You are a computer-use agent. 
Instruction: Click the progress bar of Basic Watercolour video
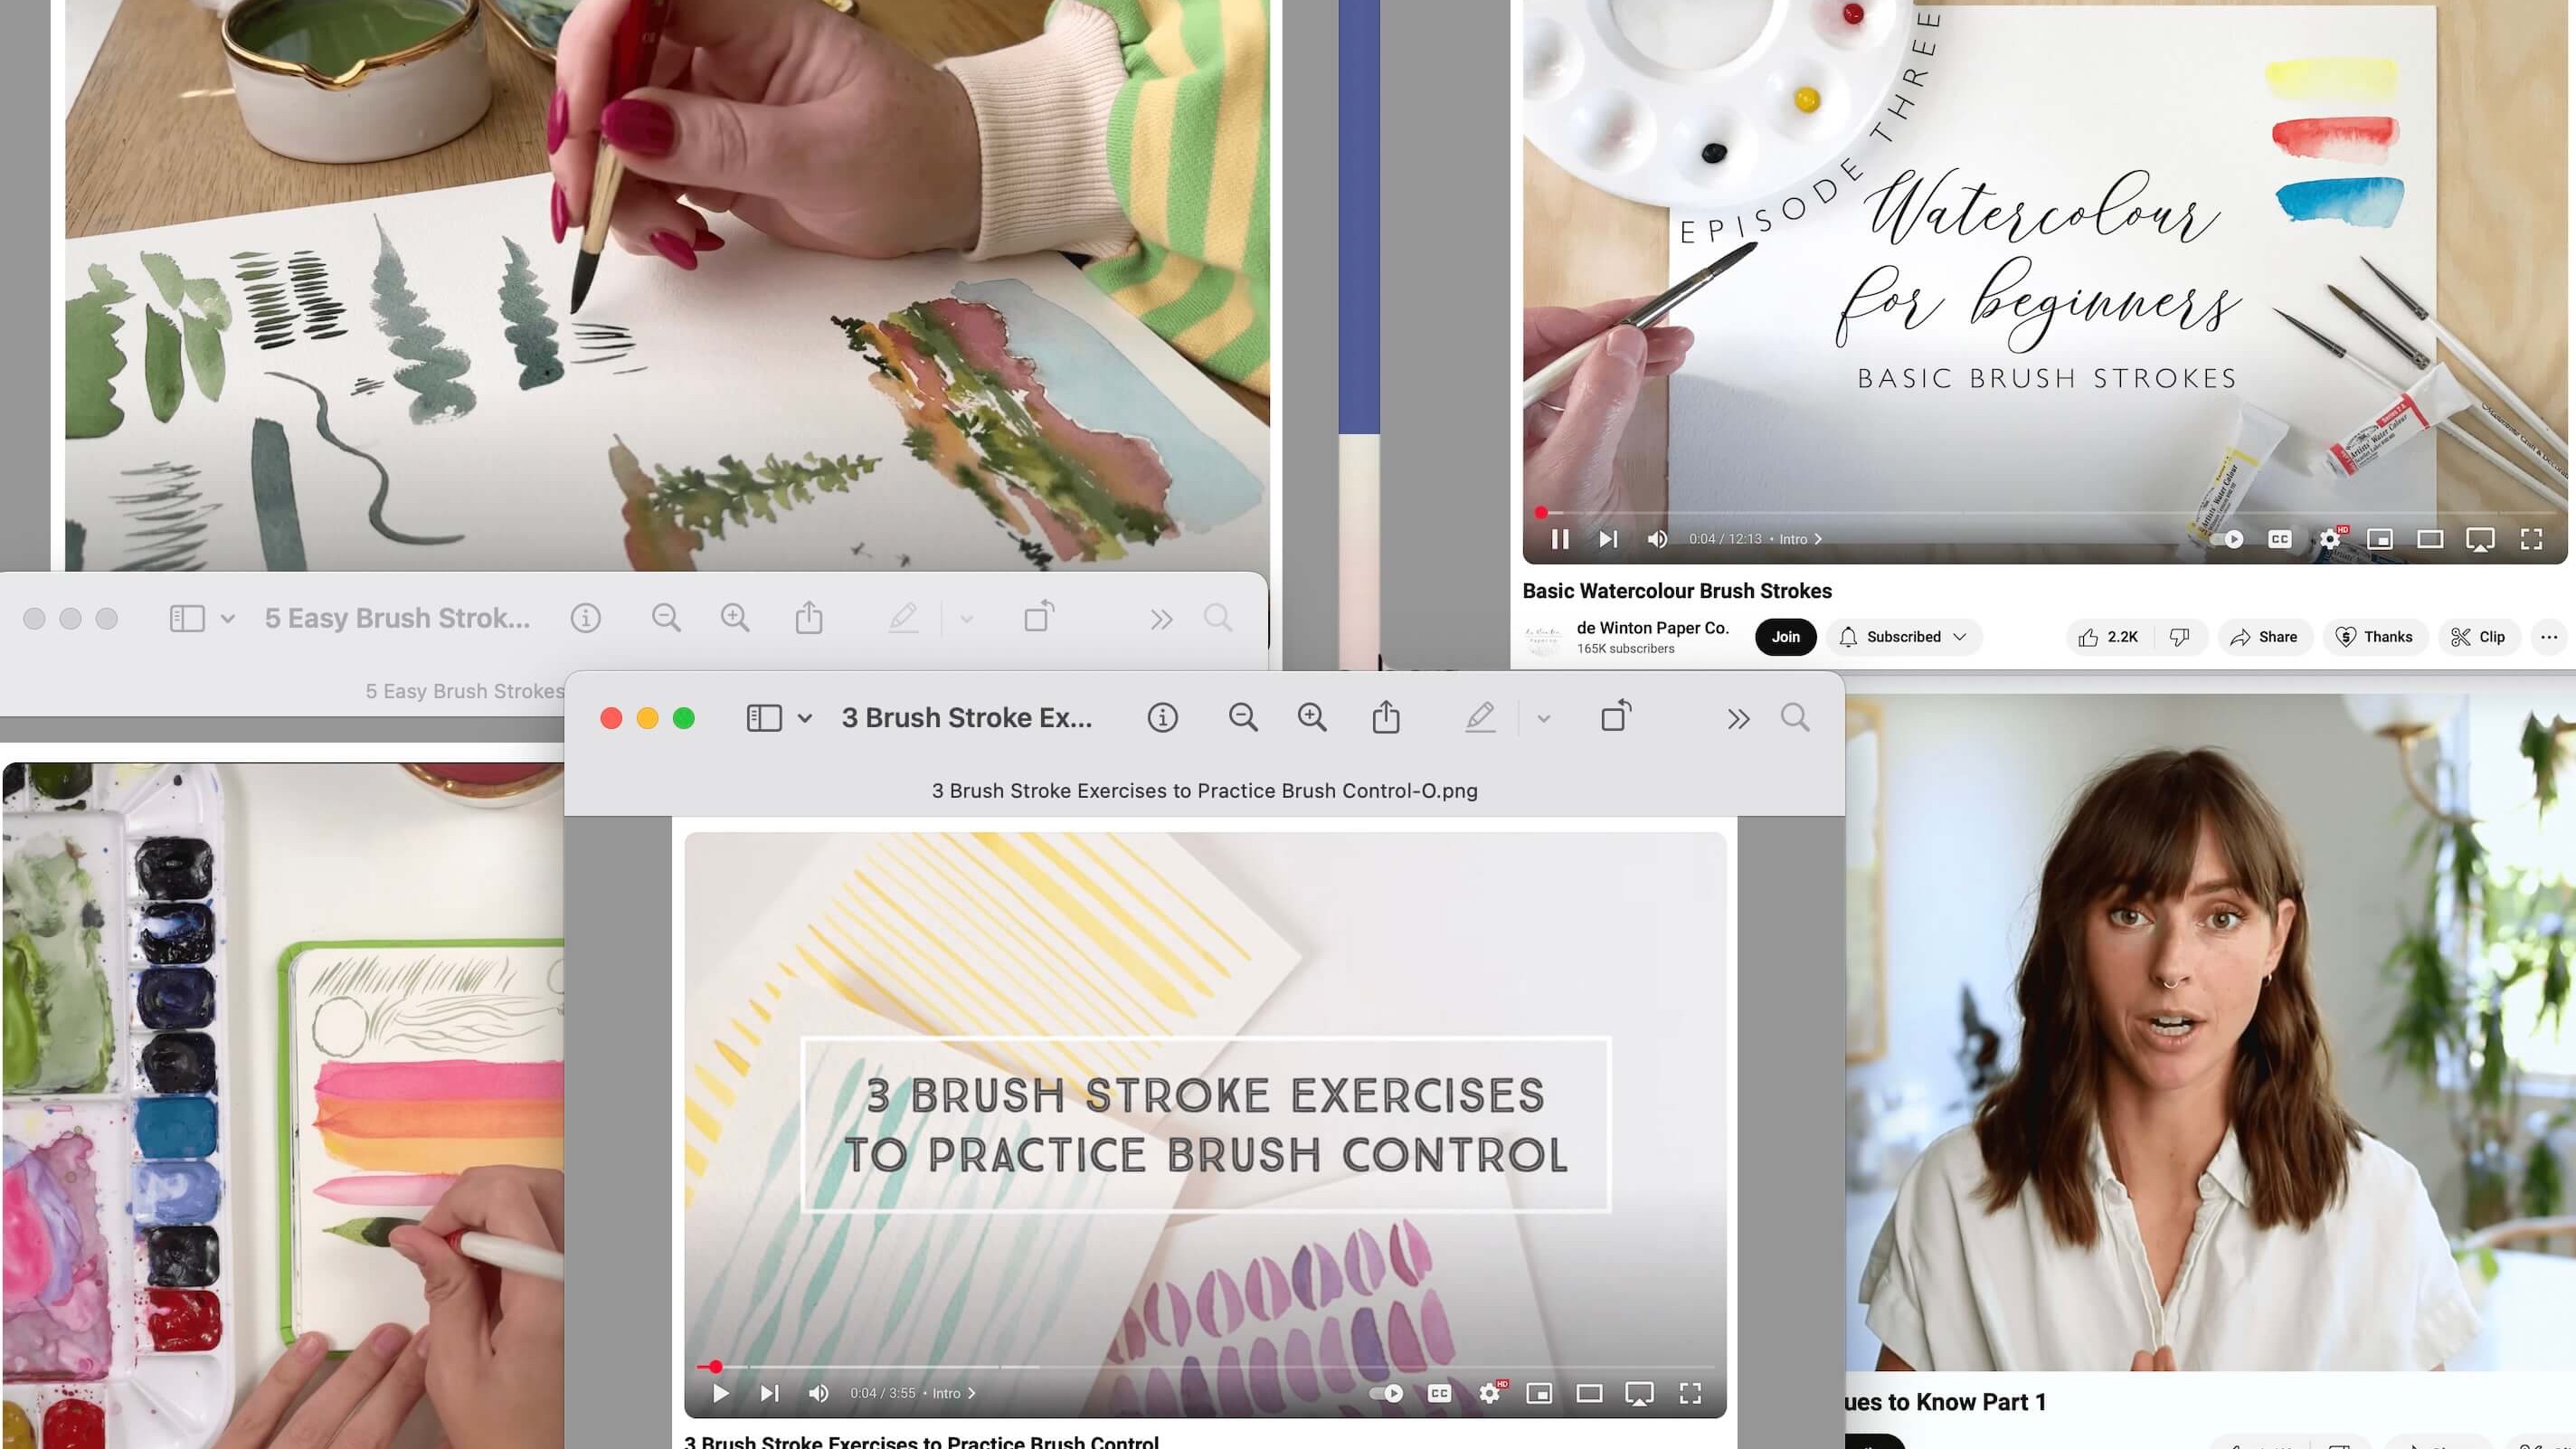click(x=2000, y=513)
